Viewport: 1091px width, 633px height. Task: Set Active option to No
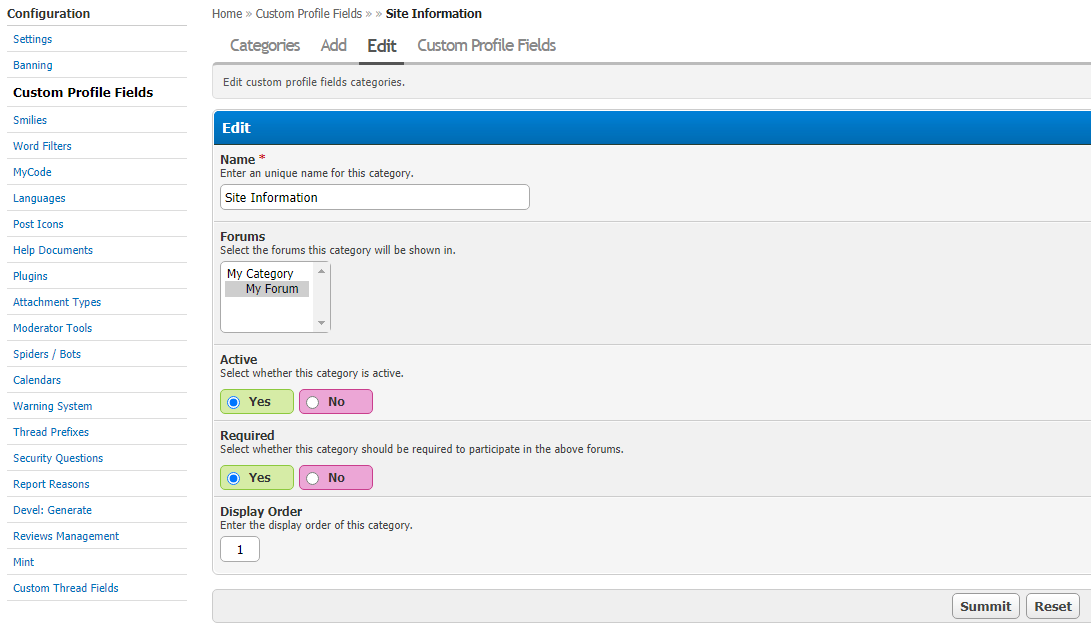(x=313, y=402)
